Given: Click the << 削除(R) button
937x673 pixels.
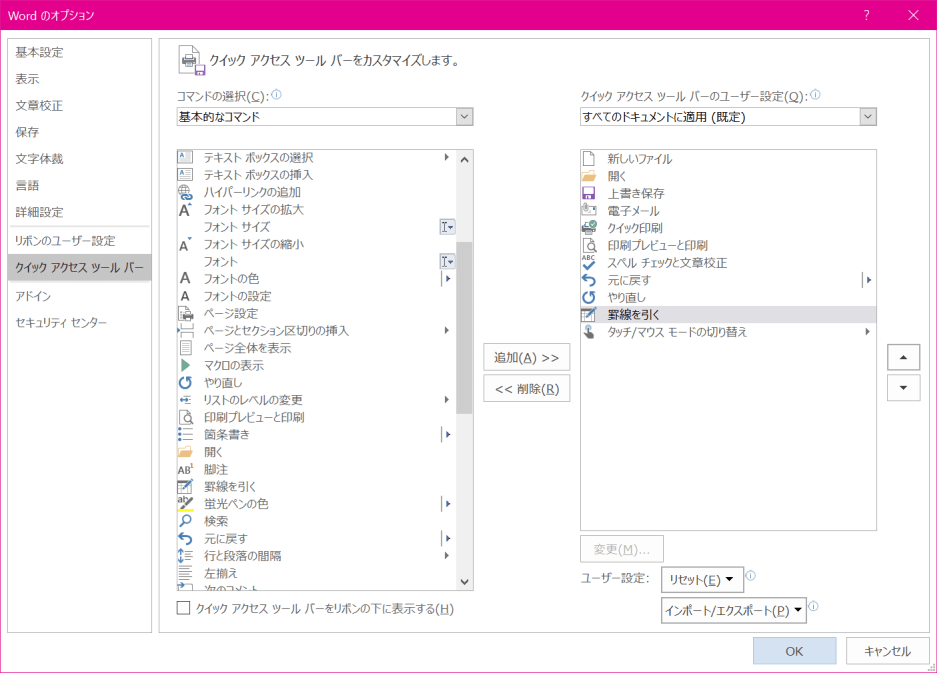Looking at the screenshot, I should [x=526, y=388].
